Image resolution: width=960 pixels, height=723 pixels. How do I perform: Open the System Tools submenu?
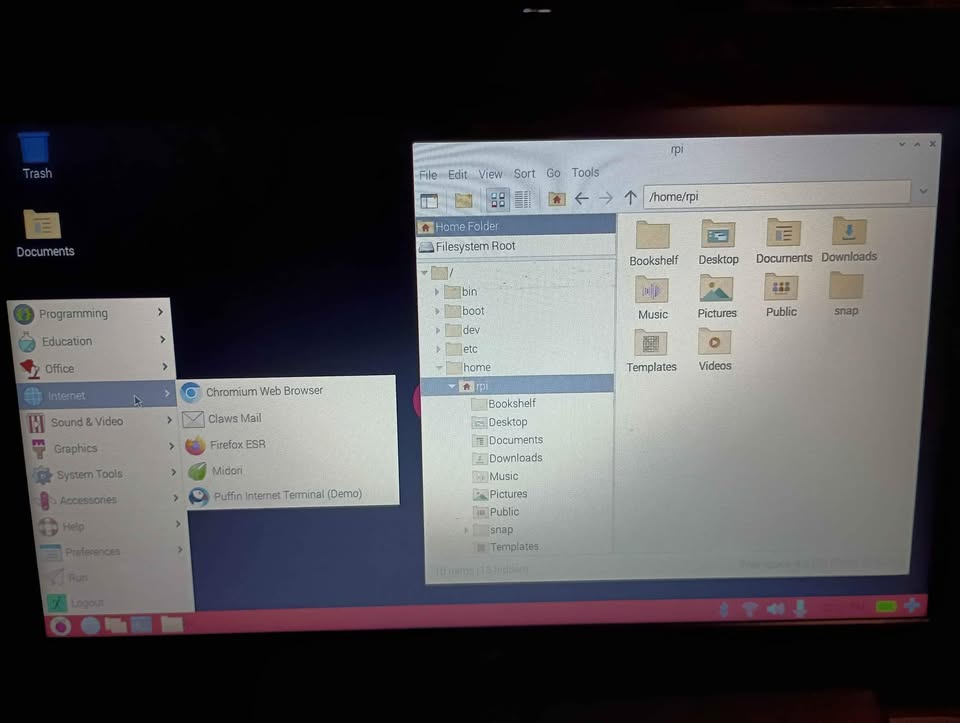click(107, 474)
